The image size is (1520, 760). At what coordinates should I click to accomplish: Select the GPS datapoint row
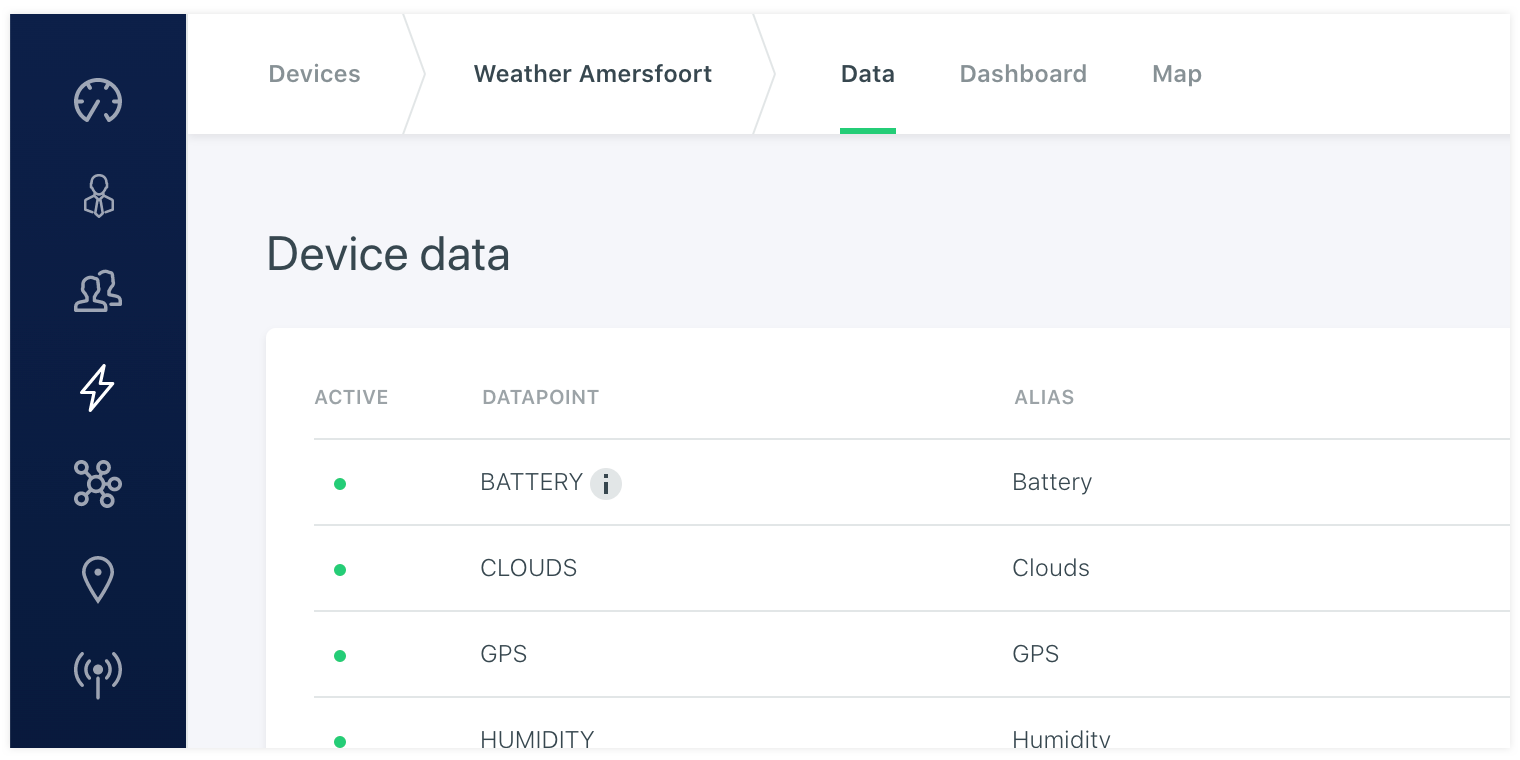coord(504,654)
